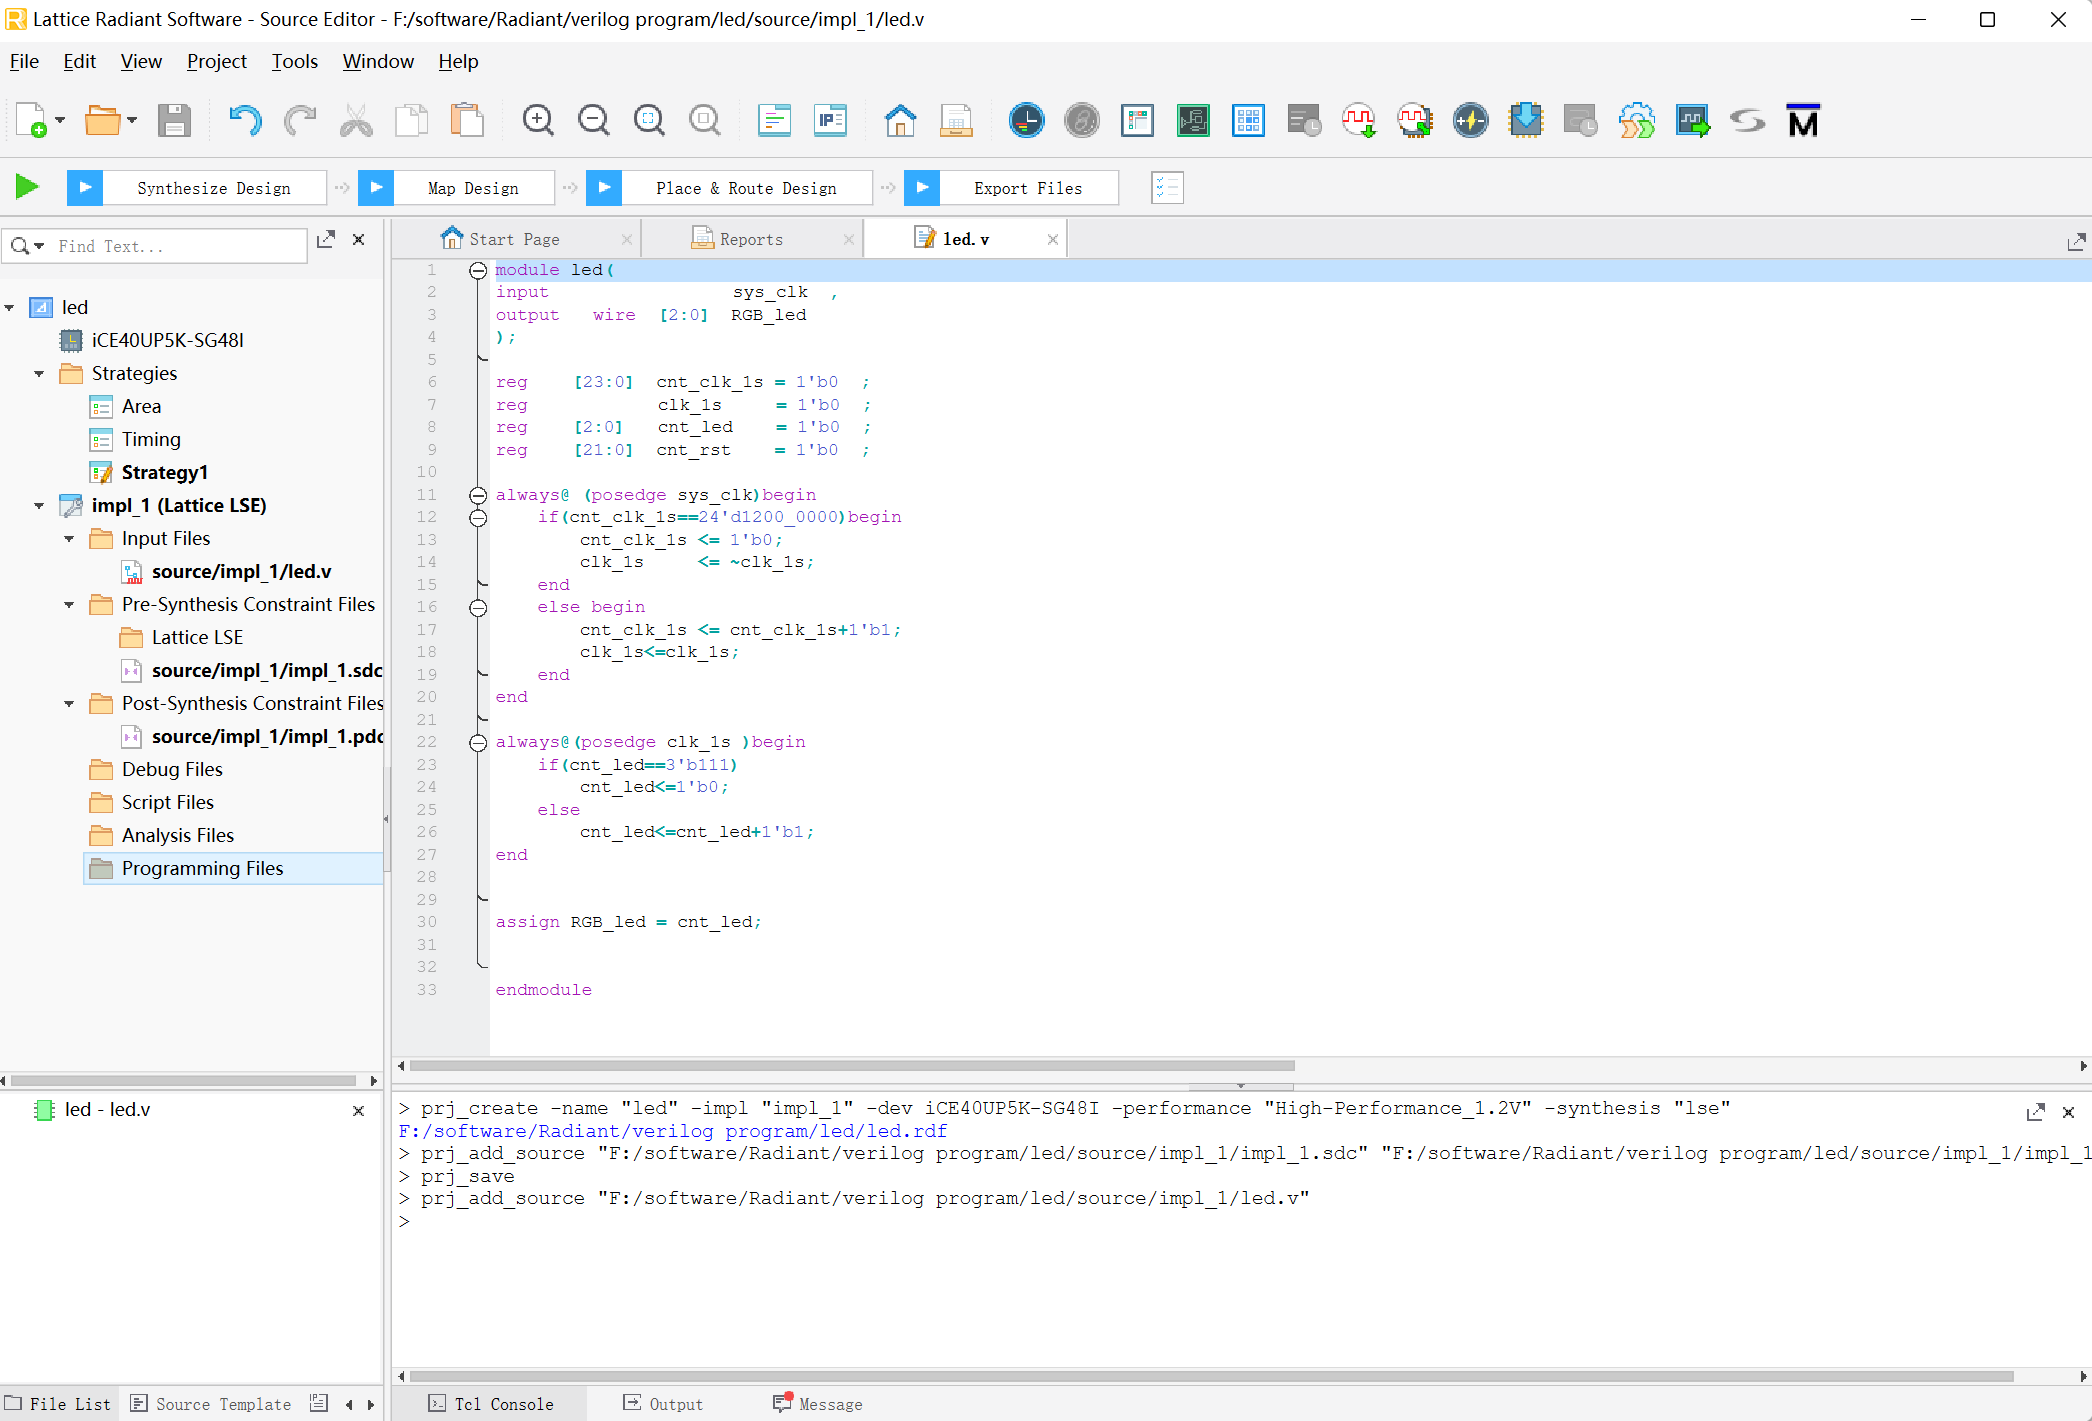Run all with the green play arrow

(27, 187)
